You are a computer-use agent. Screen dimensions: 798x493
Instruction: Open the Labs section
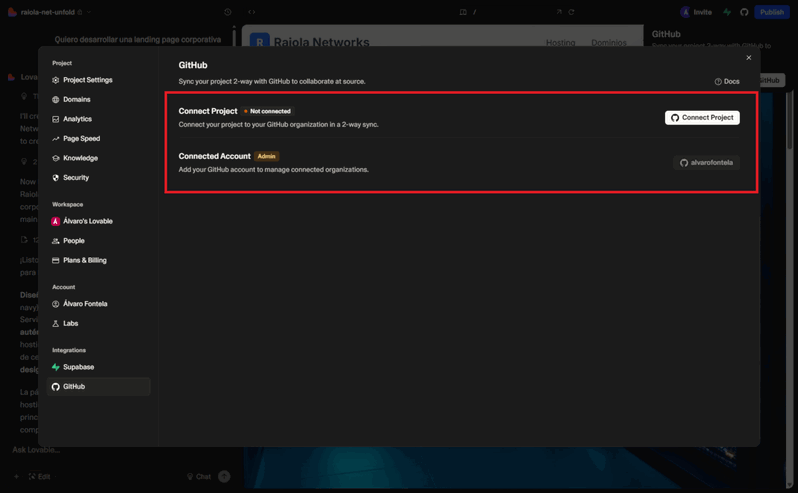point(65,323)
